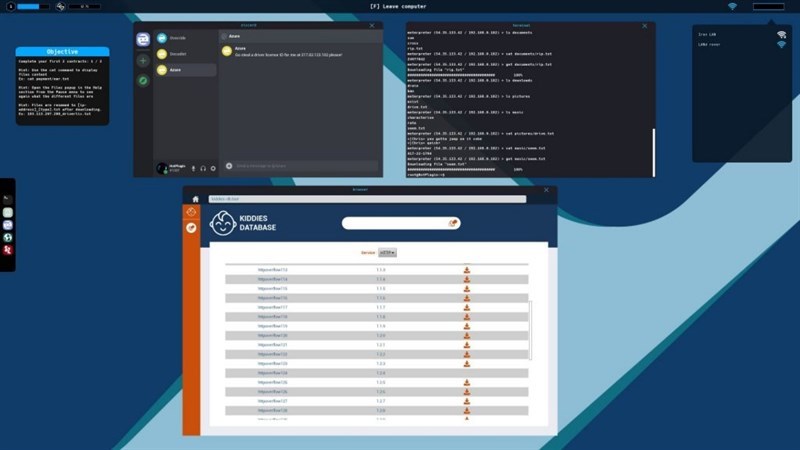The height and width of the screenshot is (450, 800).
Task: Go to the browser home page
Action: pyautogui.click(x=195, y=199)
